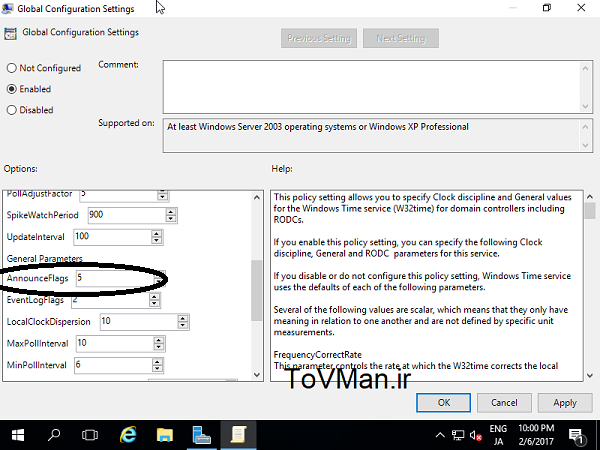Screen dimensions: 600x450
Task: Click the Global Configuration Settings policy icon
Action: click(x=10, y=34)
